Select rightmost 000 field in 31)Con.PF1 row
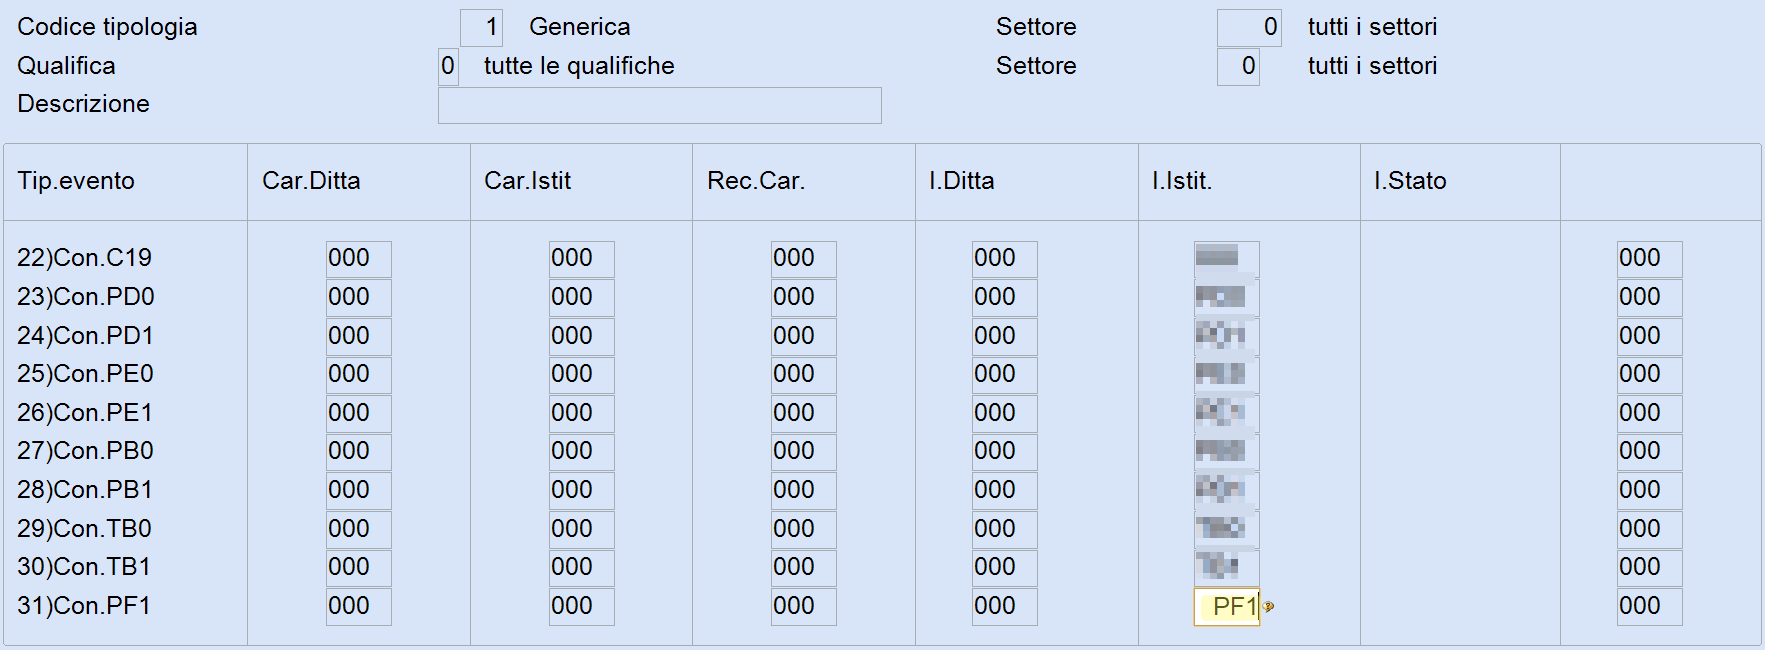Viewport: 1765px width, 650px height. tap(1650, 606)
